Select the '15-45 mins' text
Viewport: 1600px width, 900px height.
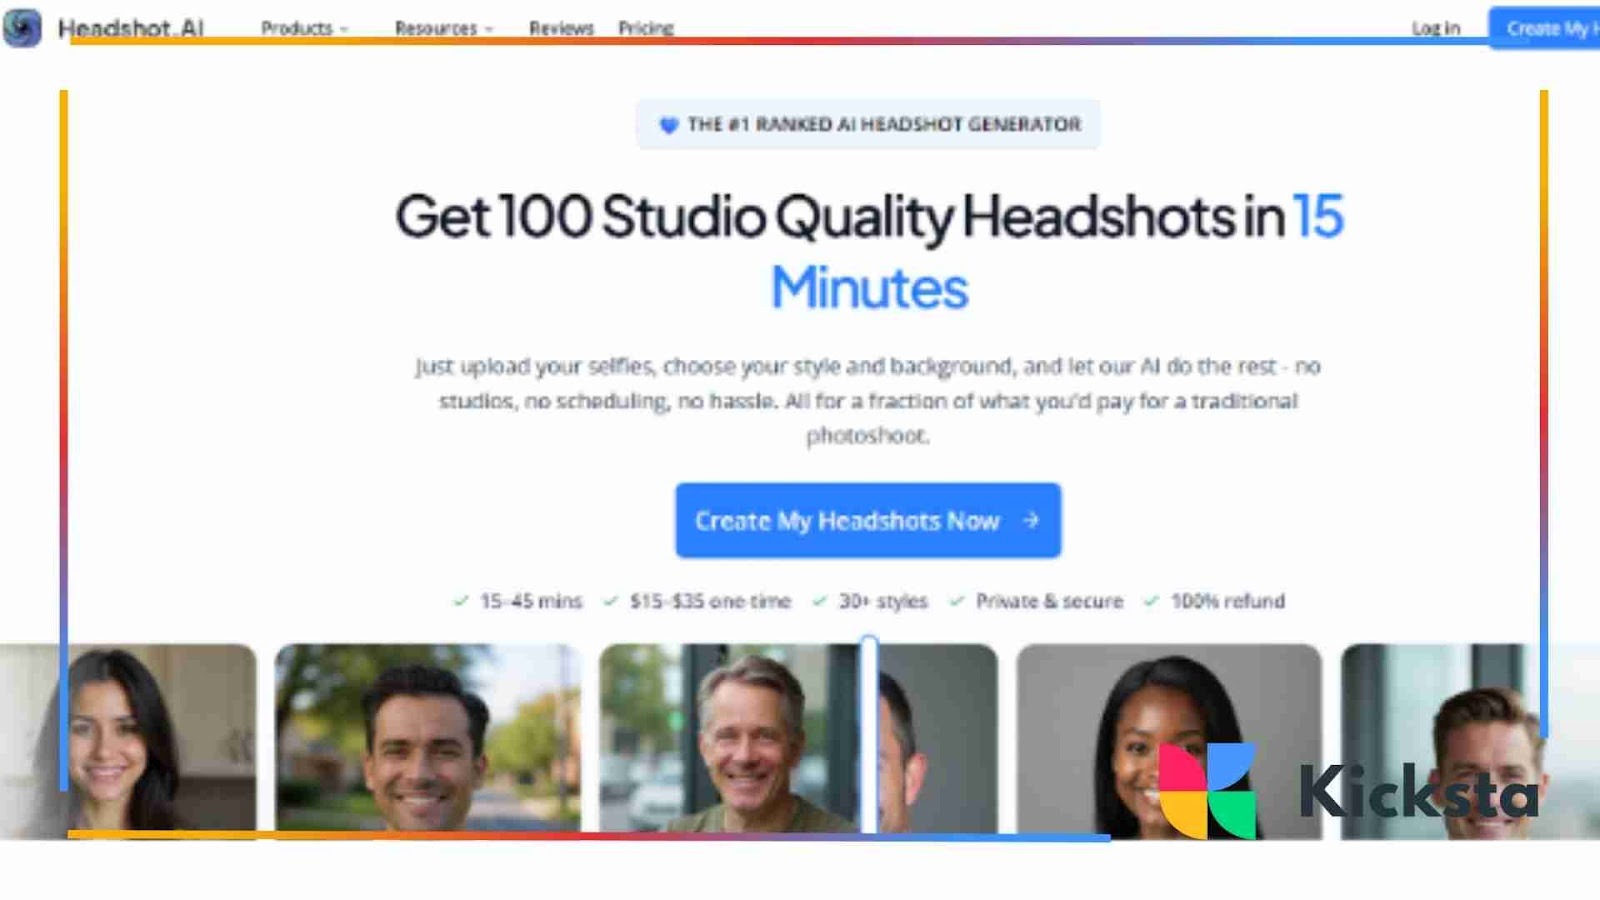click(x=531, y=601)
